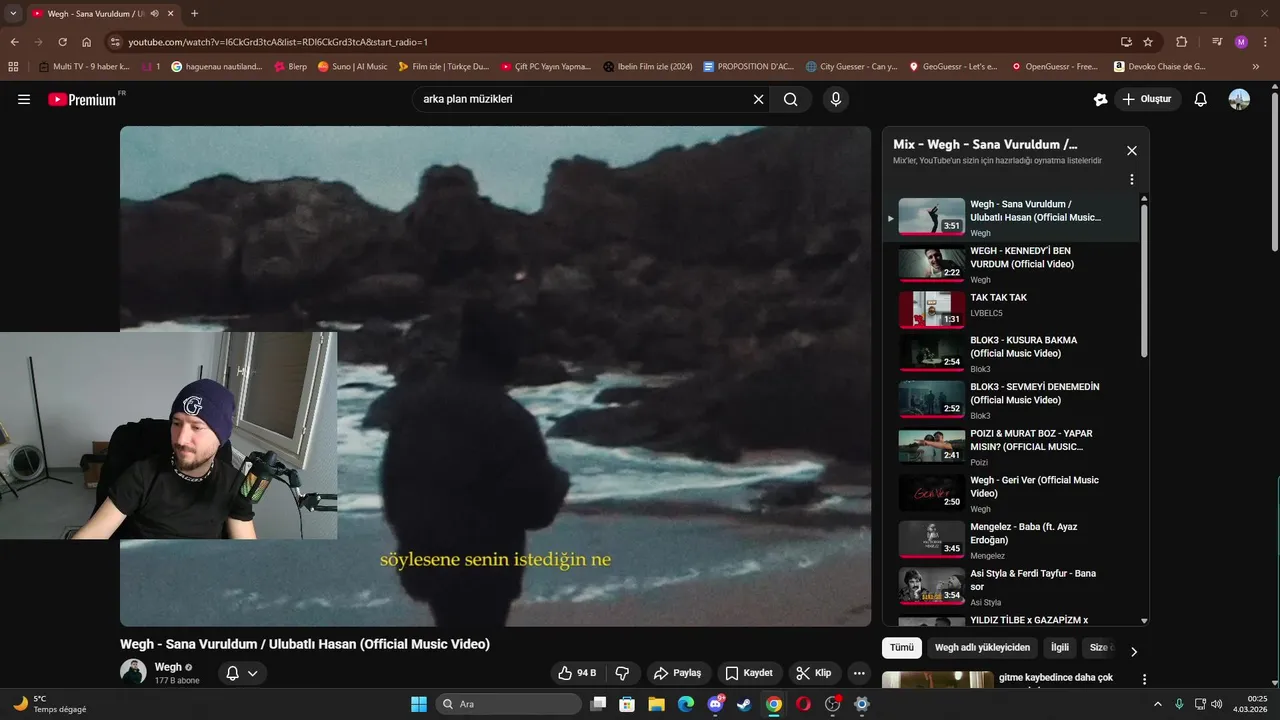1280x720 pixels.
Task: Click the Paylaş share button
Action: click(679, 673)
